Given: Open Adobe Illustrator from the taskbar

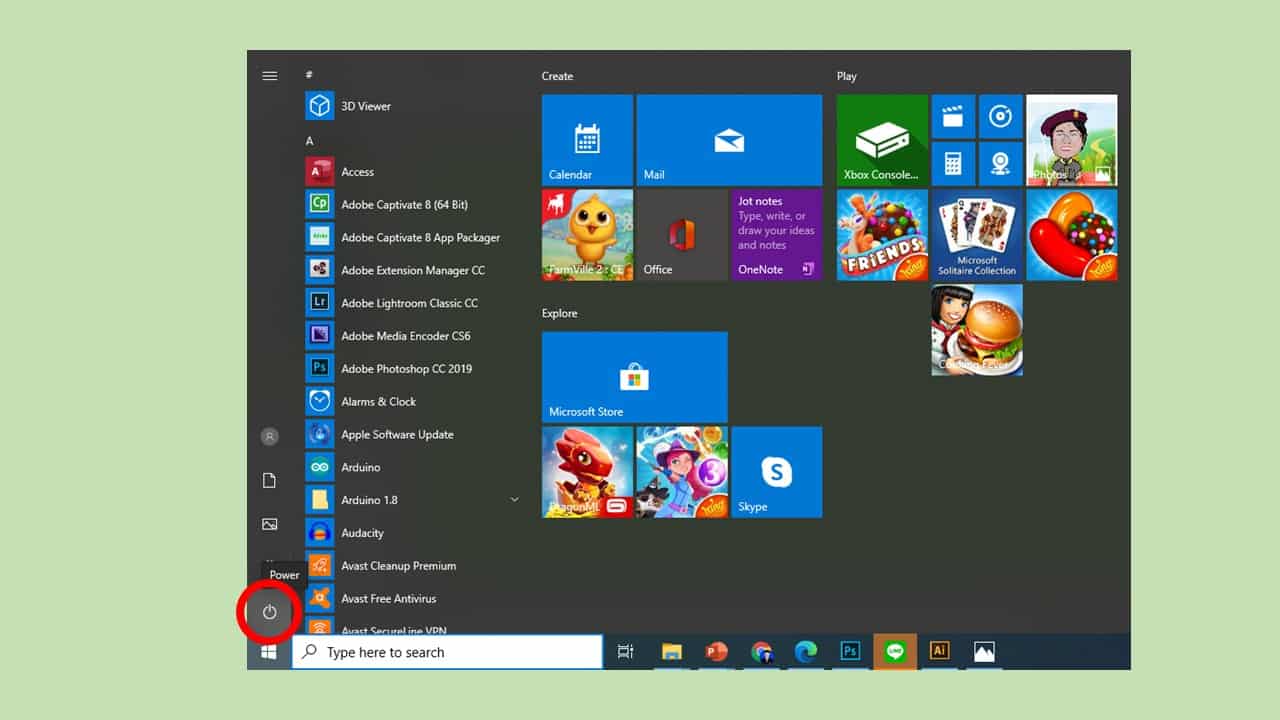Looking at the screenshot, I should [939, 652].
